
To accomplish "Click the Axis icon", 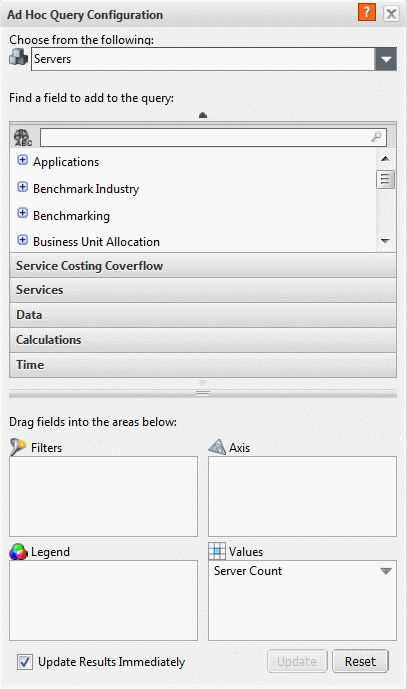I will click(217, 447).
